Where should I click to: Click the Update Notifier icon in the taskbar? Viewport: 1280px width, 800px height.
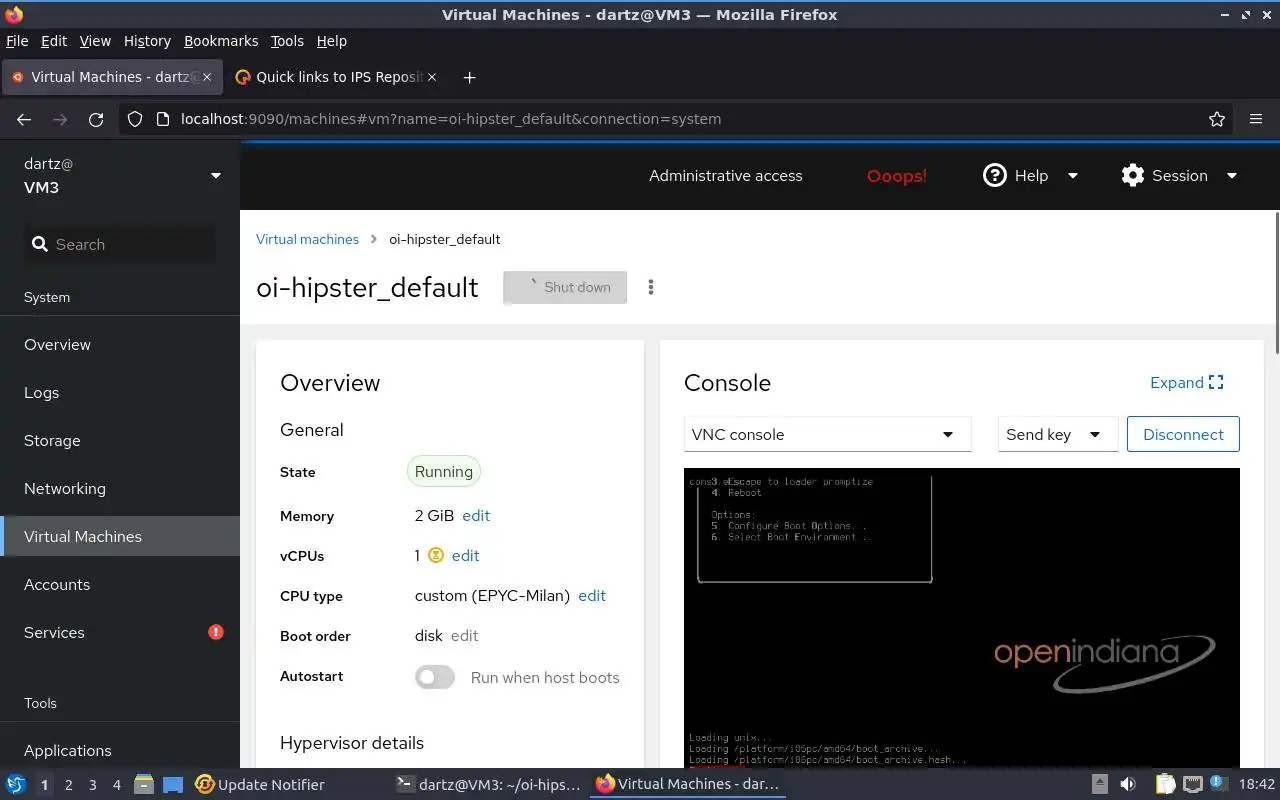point(205,784)
